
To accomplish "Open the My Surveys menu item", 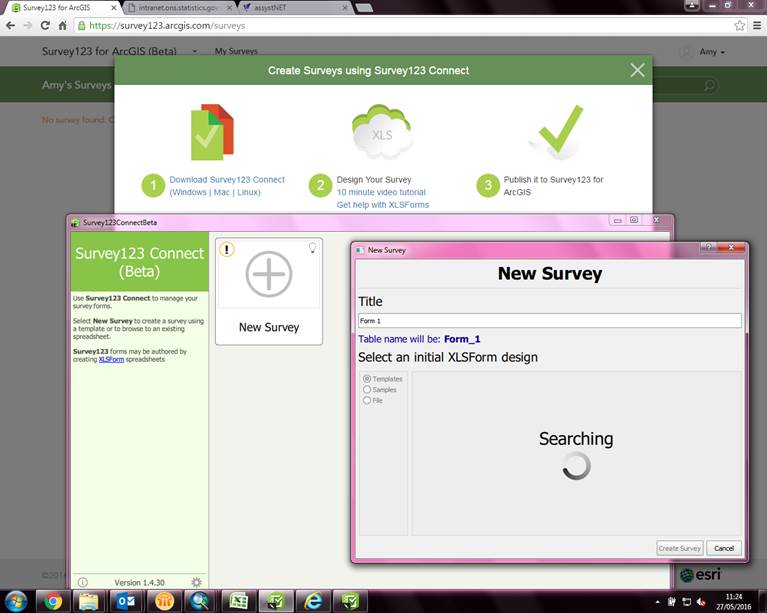I will 236,51.
